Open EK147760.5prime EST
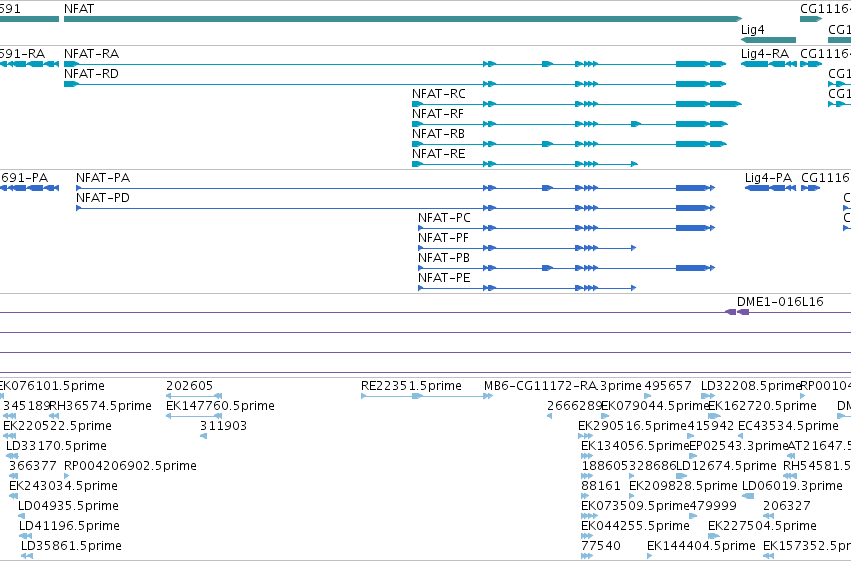This screenshot has height=561, width=851. (220, 406)
